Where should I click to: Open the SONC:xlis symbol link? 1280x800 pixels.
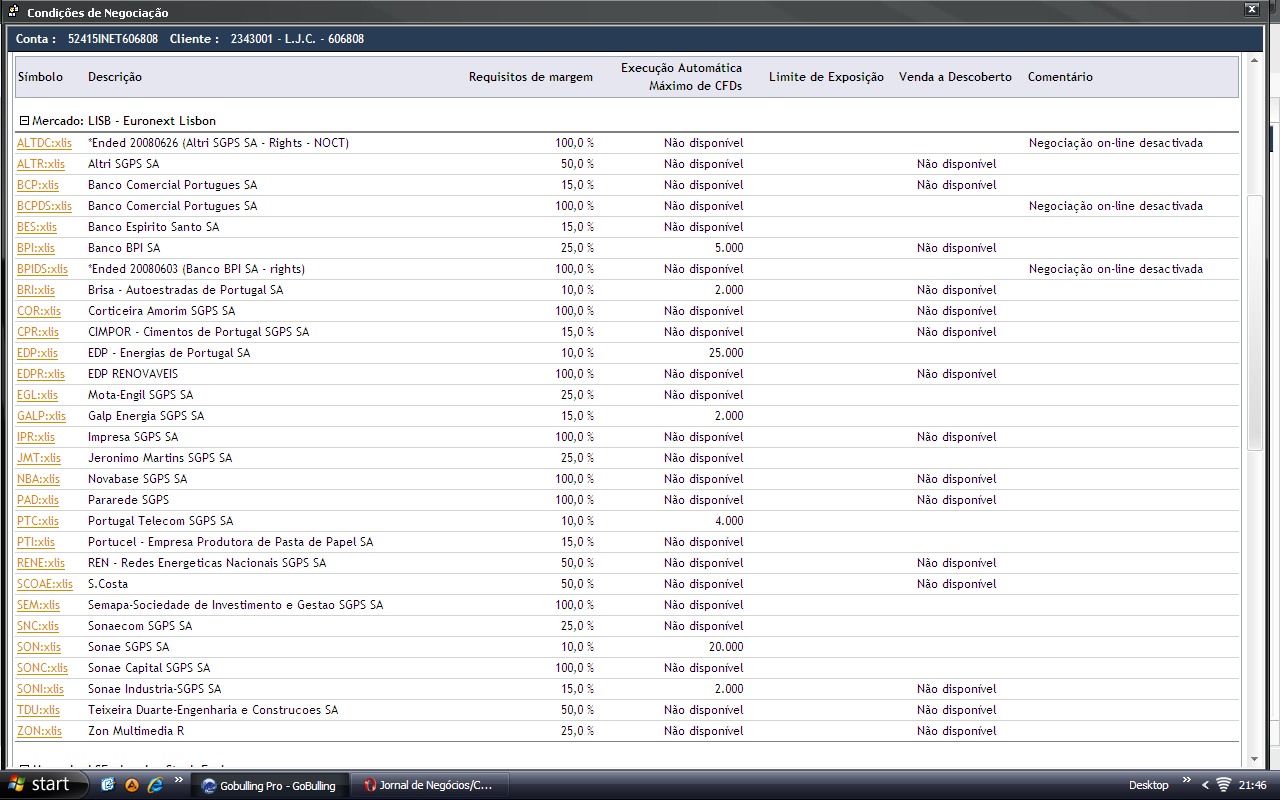point(42,668)
